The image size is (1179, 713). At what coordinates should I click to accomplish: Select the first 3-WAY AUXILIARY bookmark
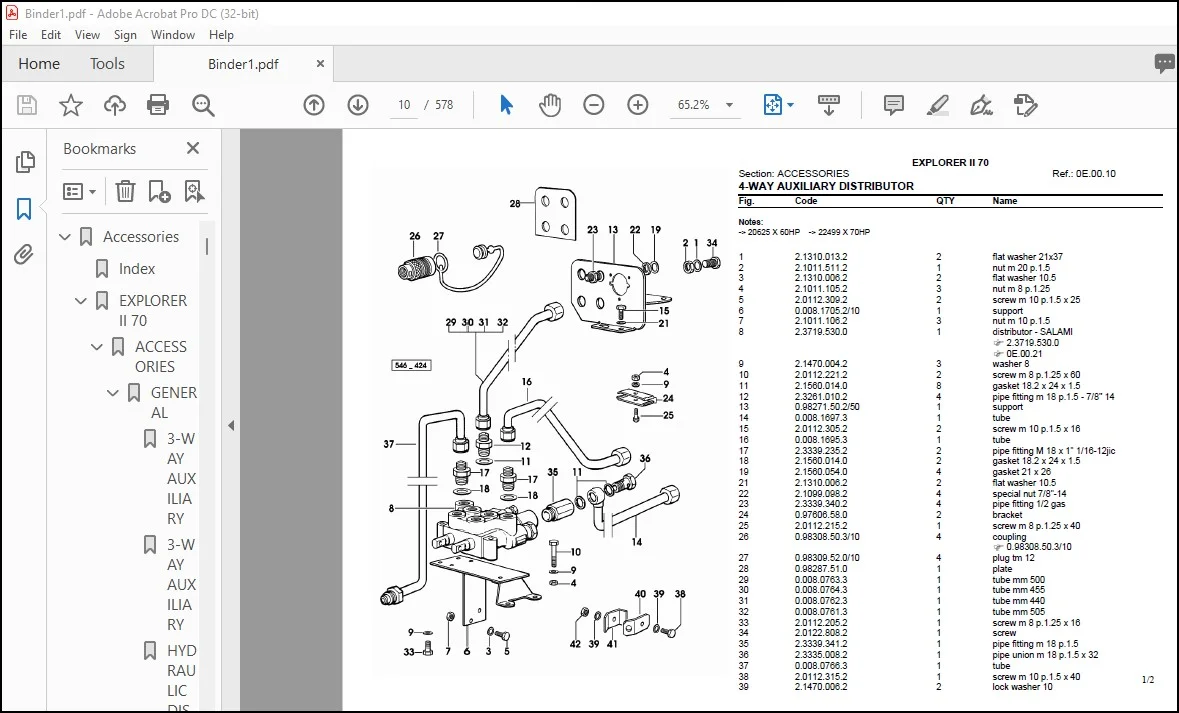pyautogui.click(x=181, y=478)
